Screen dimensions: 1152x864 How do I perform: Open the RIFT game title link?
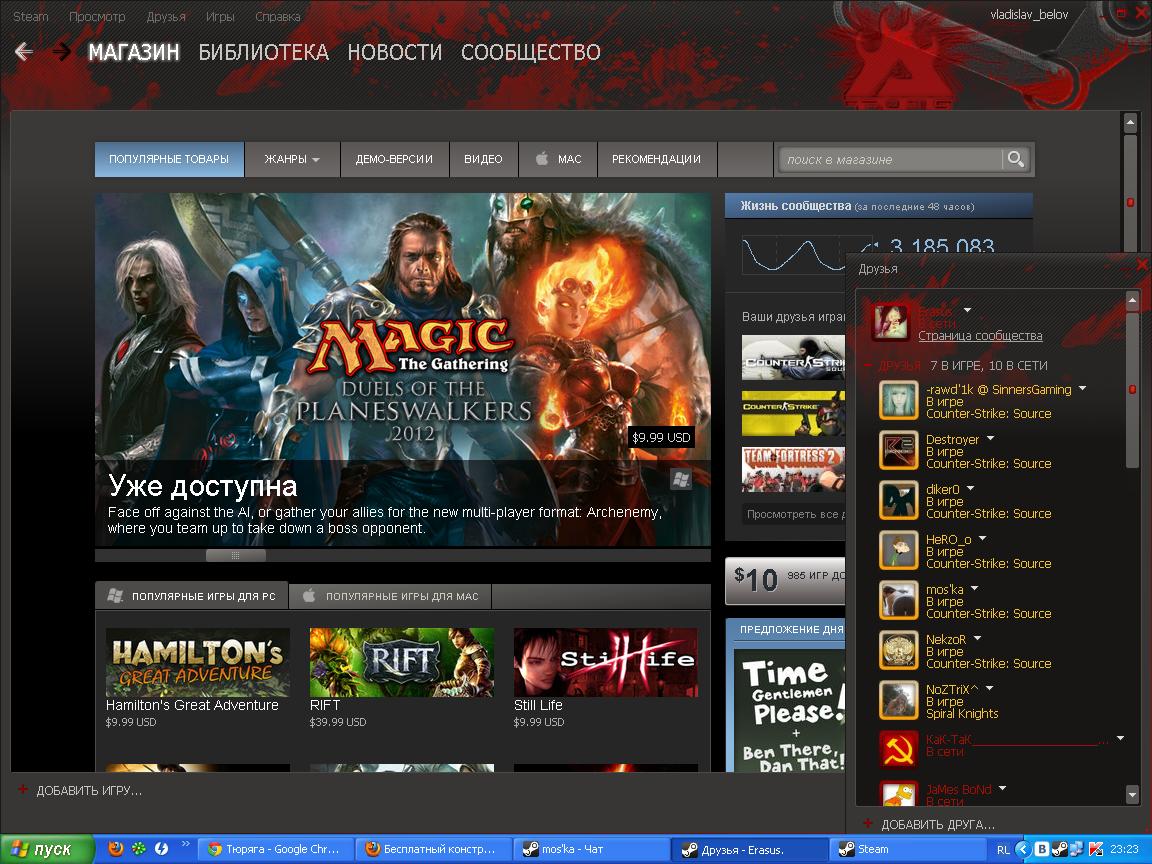(x=325, y=705)
